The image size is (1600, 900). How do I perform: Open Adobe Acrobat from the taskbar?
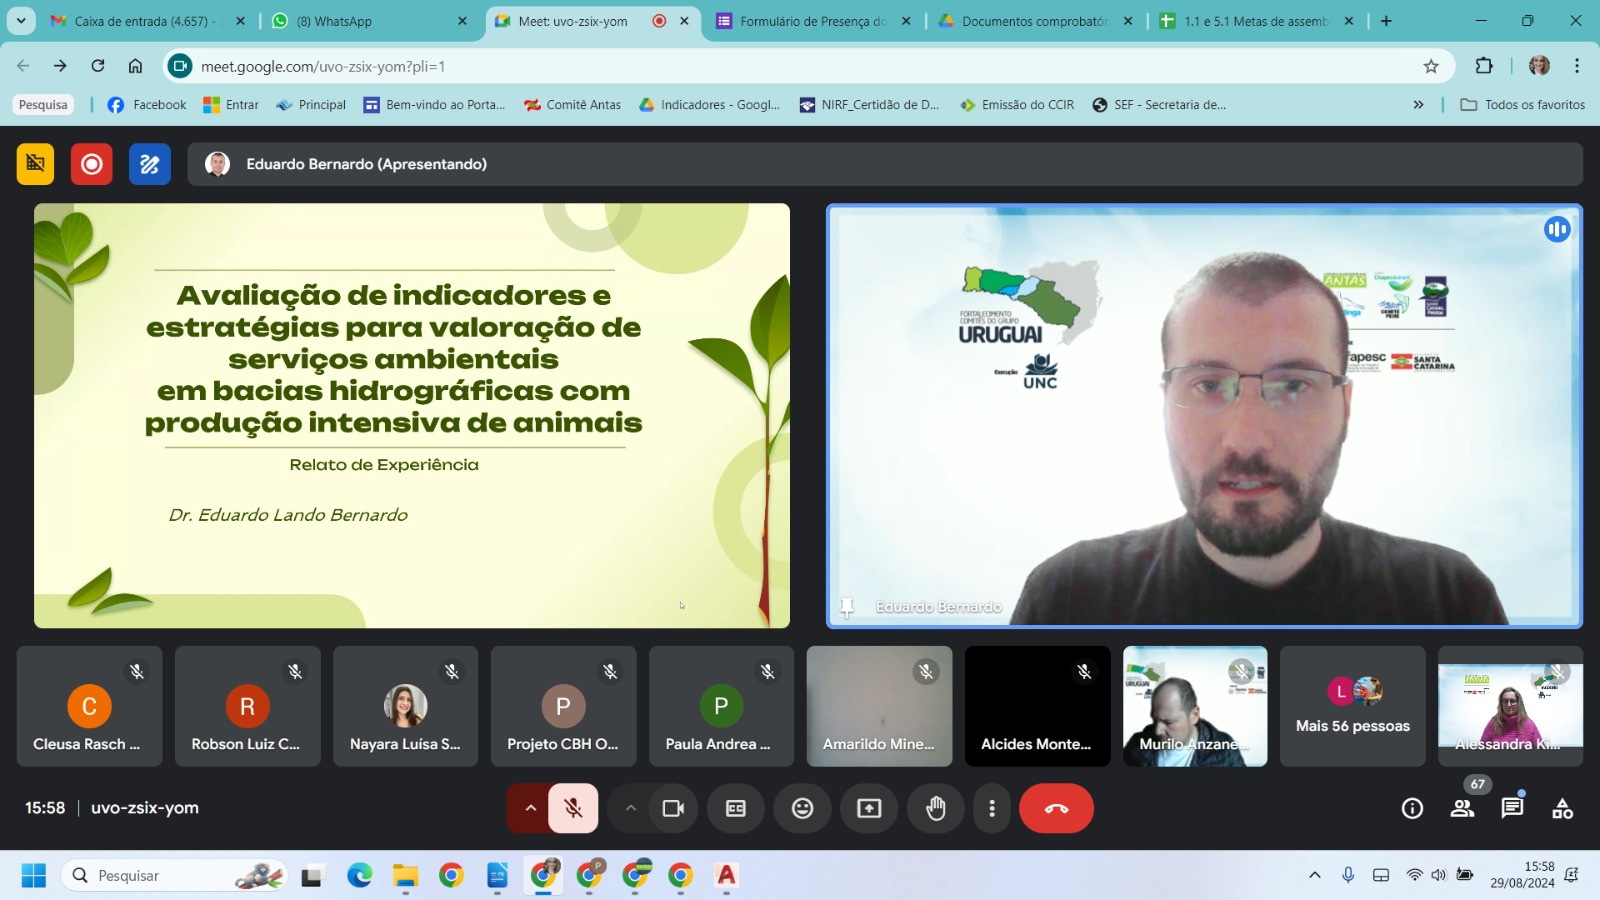click(x=727, y=876)
